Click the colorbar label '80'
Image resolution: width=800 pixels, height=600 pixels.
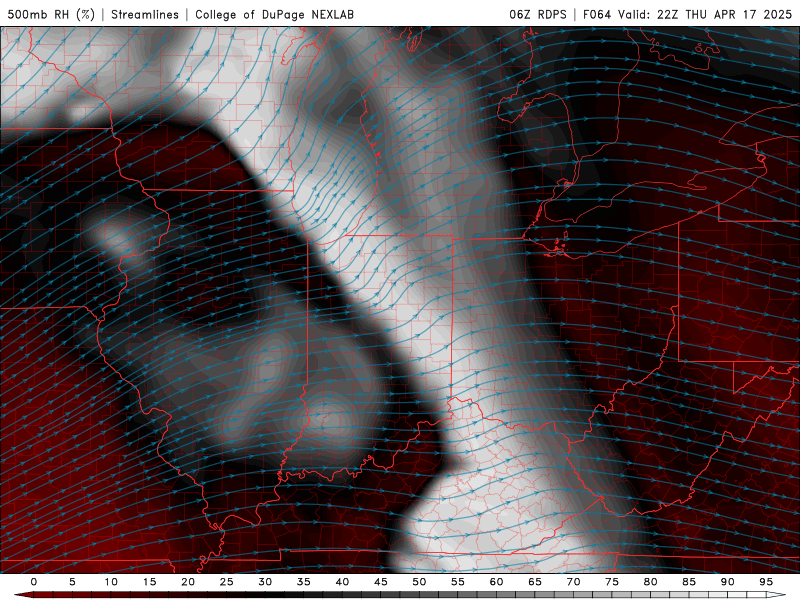click(651, 582)
